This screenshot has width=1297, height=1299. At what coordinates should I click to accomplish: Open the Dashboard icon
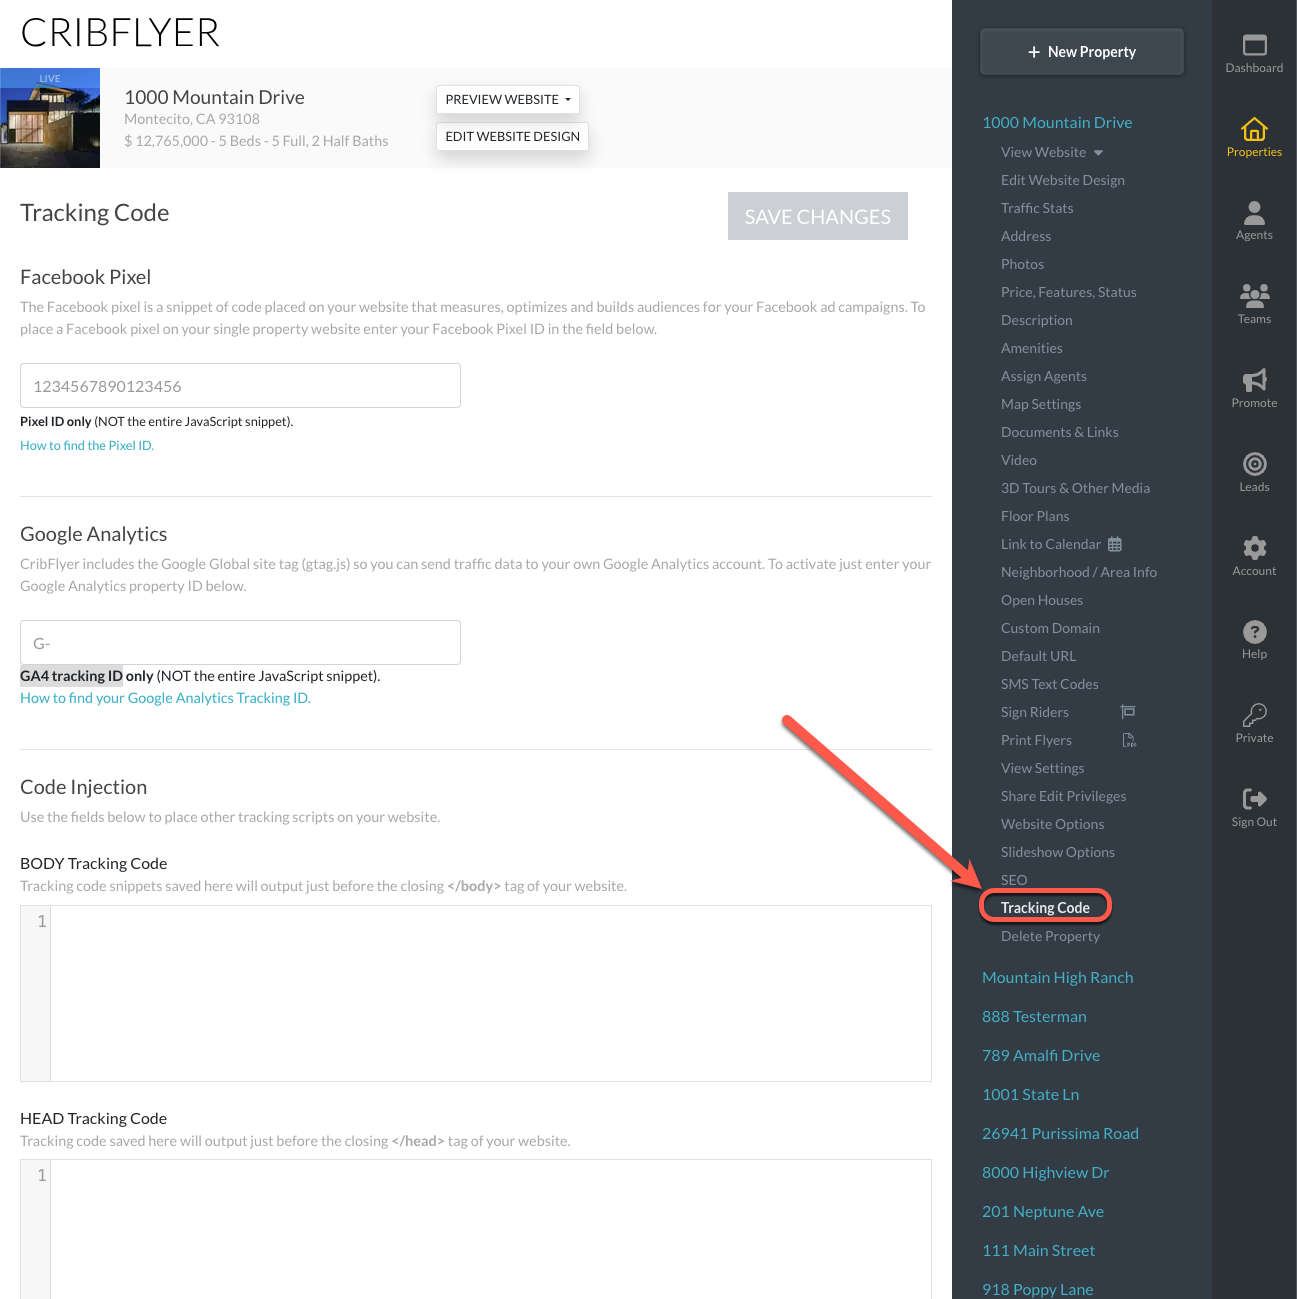tap(1254, 45)
